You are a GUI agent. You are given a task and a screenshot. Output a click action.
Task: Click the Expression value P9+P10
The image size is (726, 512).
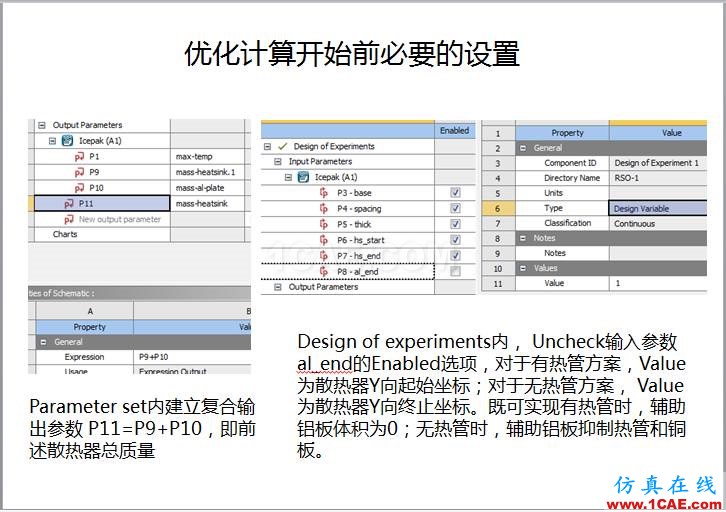tap(192, 357)
